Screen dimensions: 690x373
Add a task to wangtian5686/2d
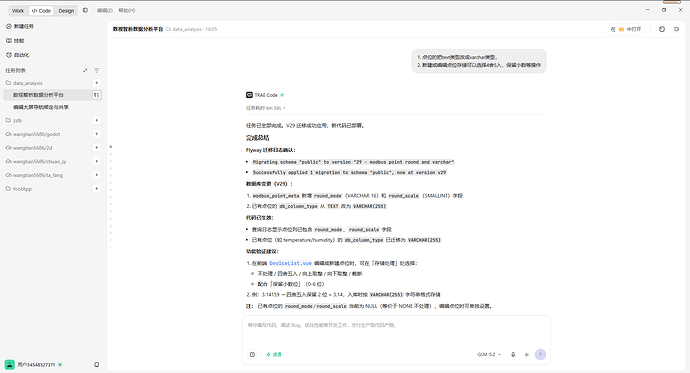pos(96,148)
